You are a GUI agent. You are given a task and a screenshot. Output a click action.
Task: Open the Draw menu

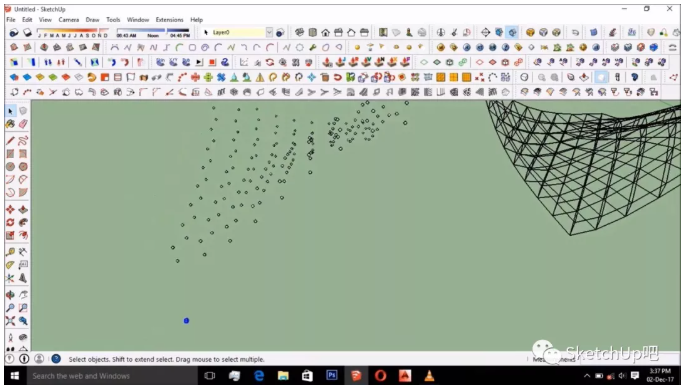[x=92, y=20]
